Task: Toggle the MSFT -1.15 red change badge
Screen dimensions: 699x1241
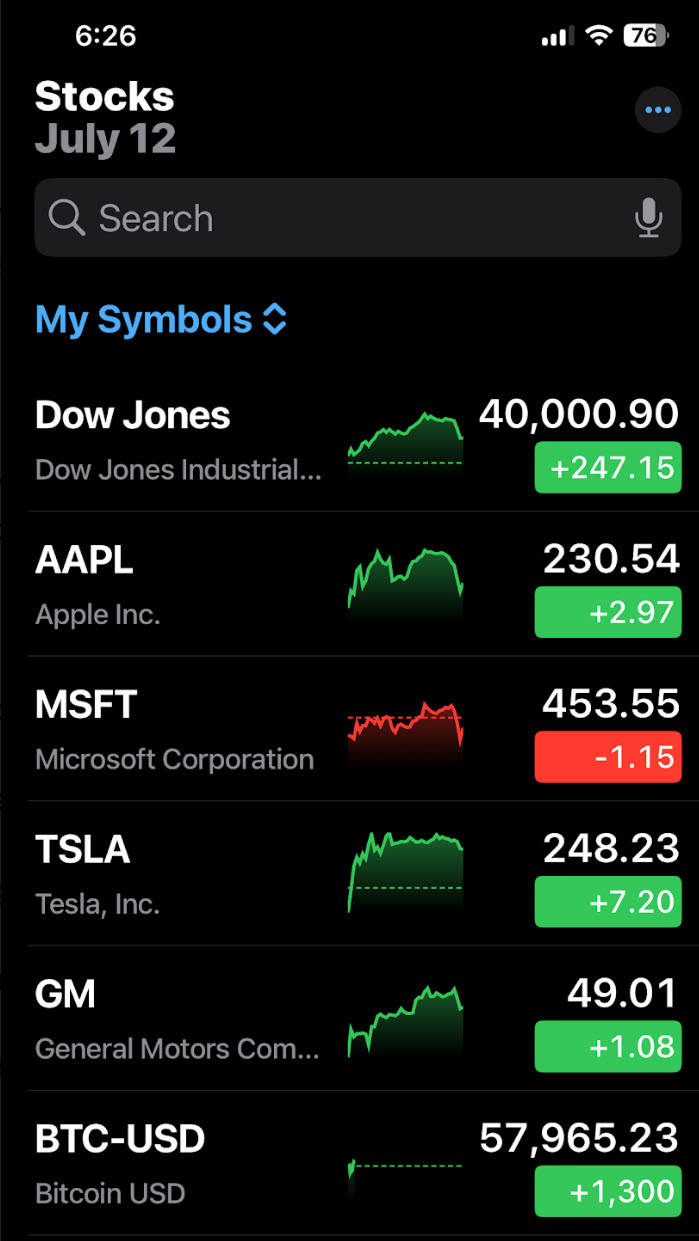Action: pyautogui.click(x=608, y=756)
